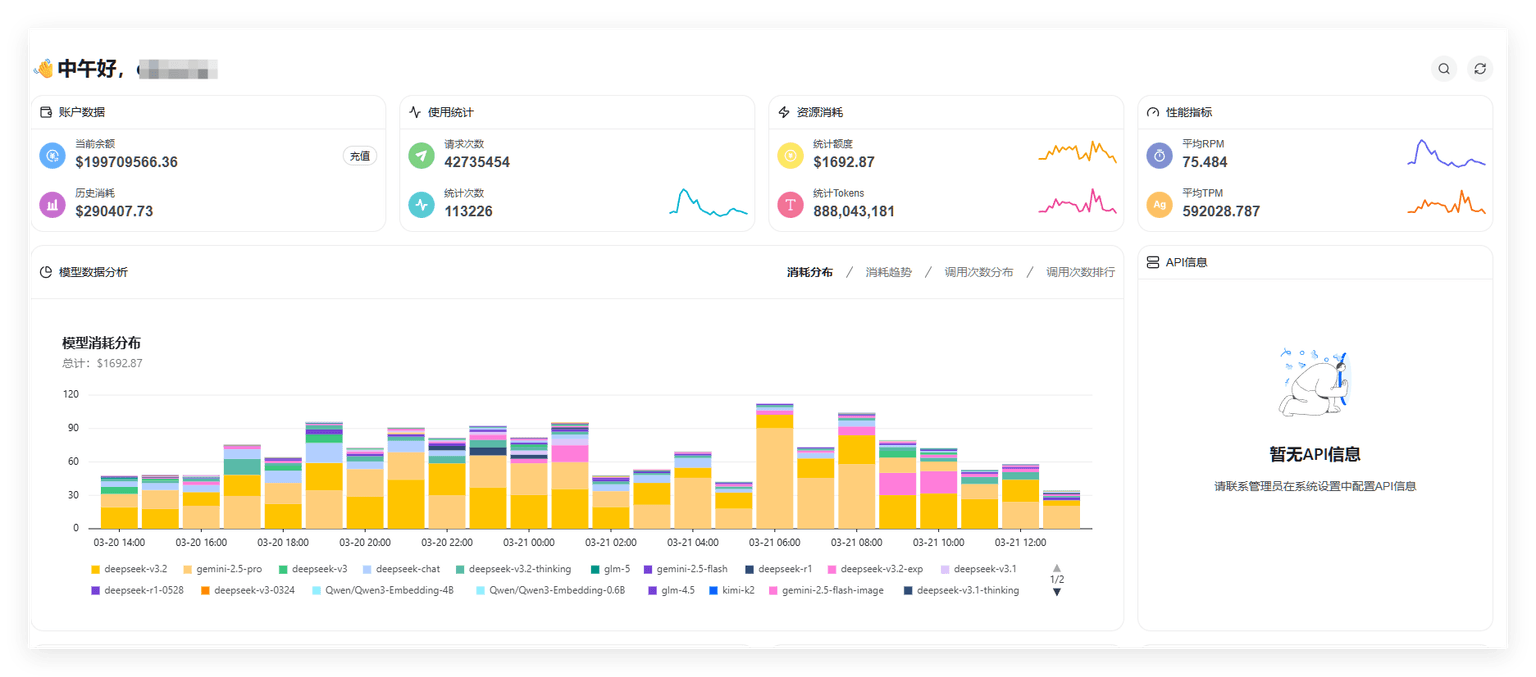Switch to 消耗趋势 tab
The height and width of the screenshot is (677, 1536).
888,272
